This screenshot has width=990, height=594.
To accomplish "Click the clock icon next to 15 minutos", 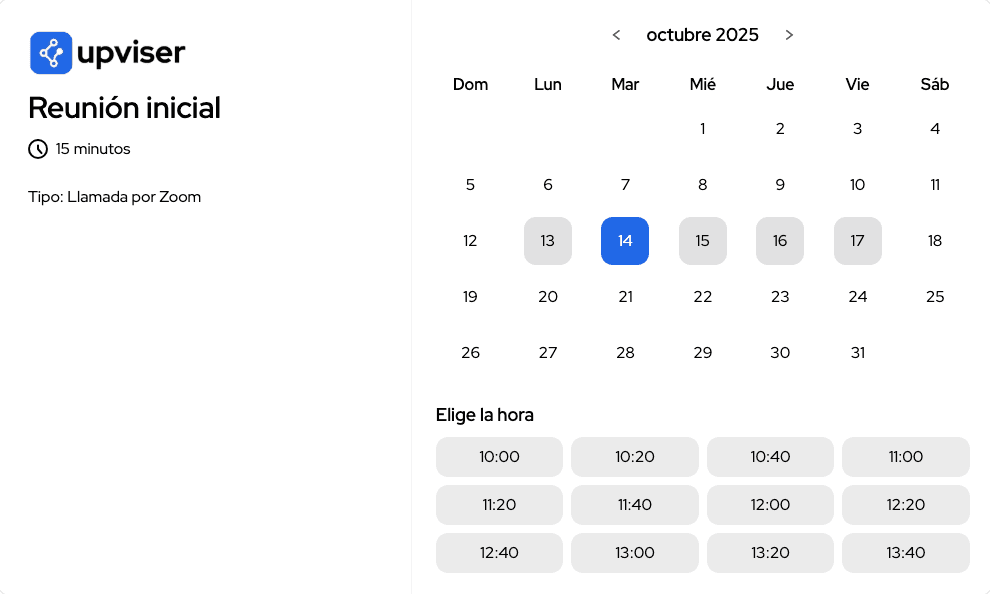I will coord(38,148).
